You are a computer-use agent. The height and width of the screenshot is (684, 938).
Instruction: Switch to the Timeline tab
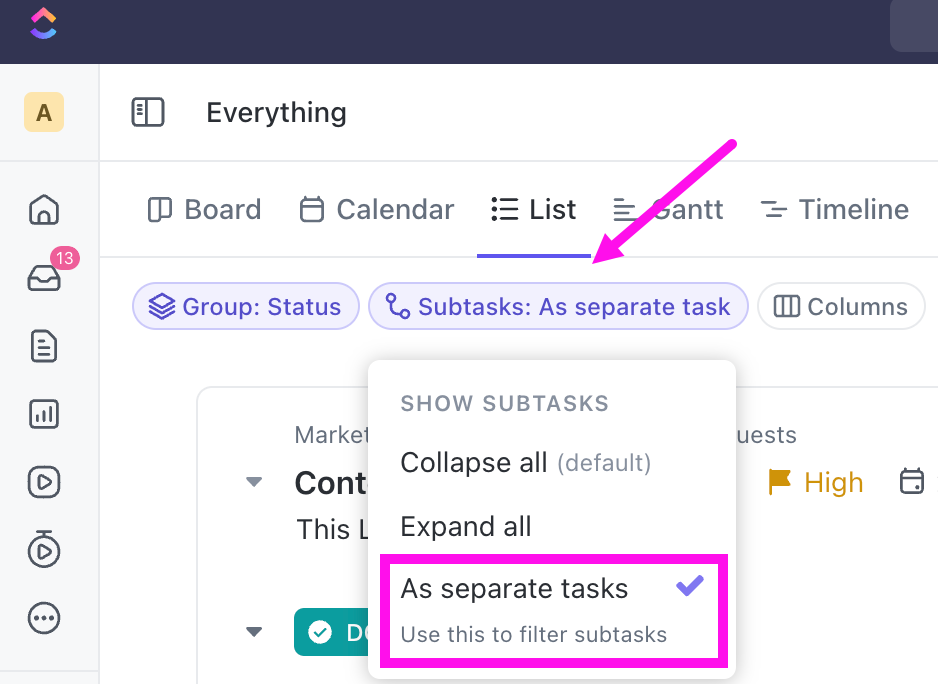pos(834,210)
